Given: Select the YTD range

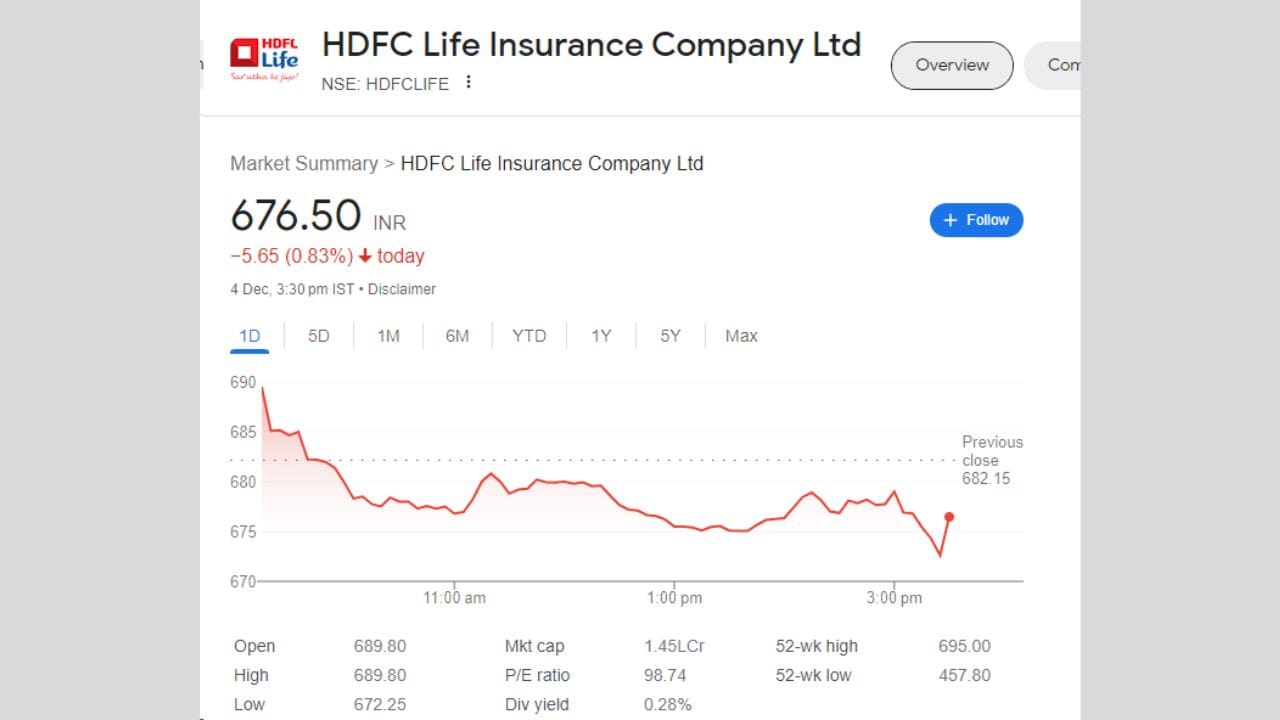Looking at the screenshot, I should (x=529, y=335).
